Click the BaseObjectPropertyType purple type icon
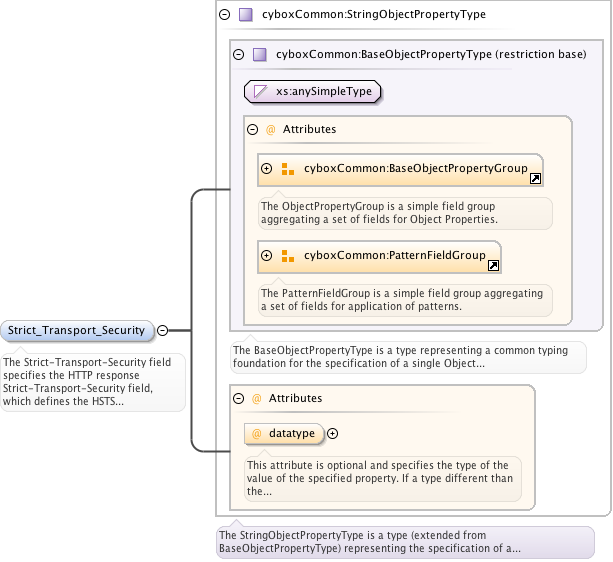Viewport: 613px width, 562px height. coord(259,55)
